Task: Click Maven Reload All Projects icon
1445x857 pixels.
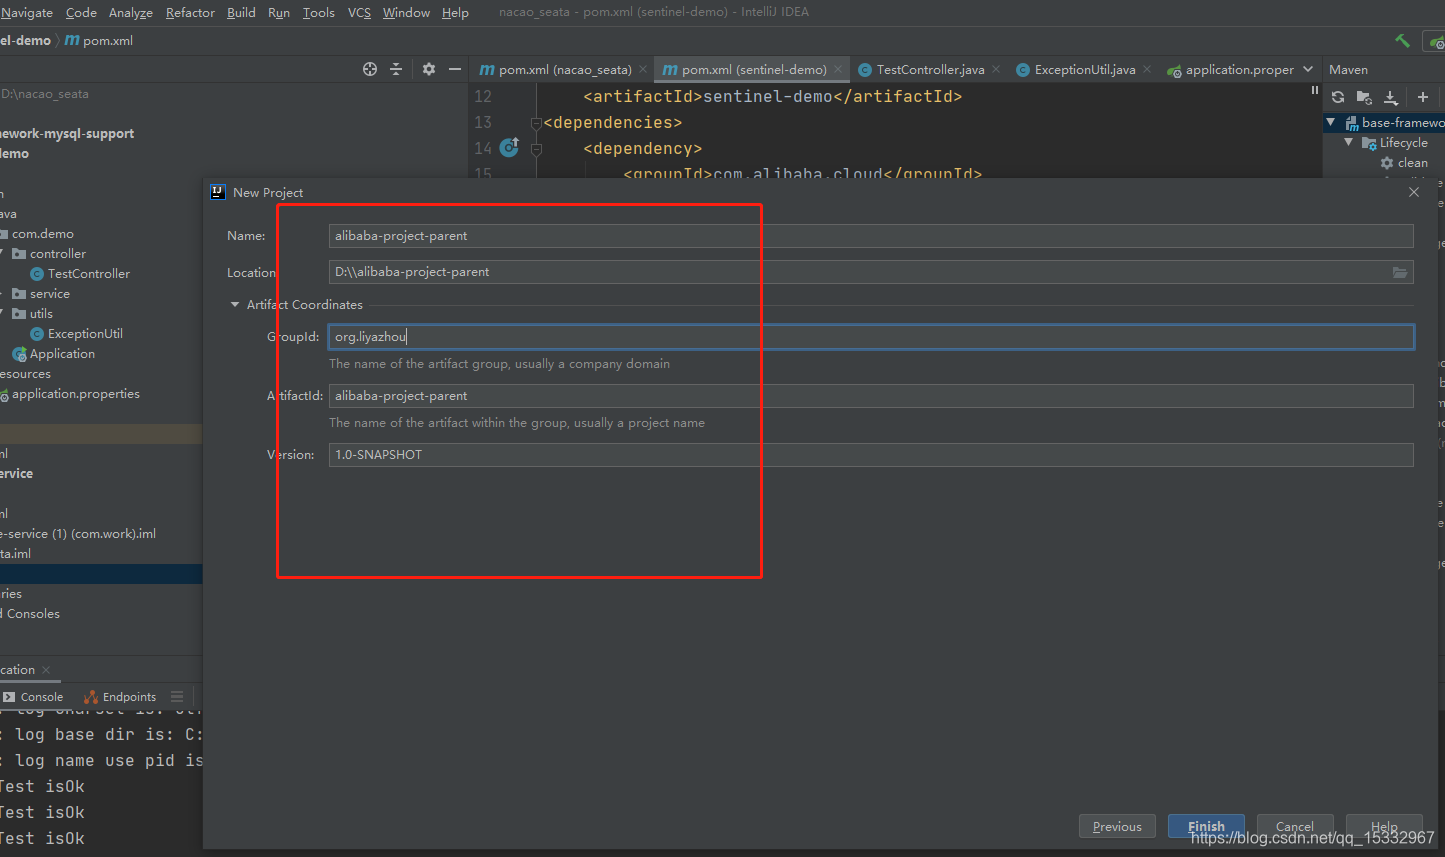Action: (1338, 97)
